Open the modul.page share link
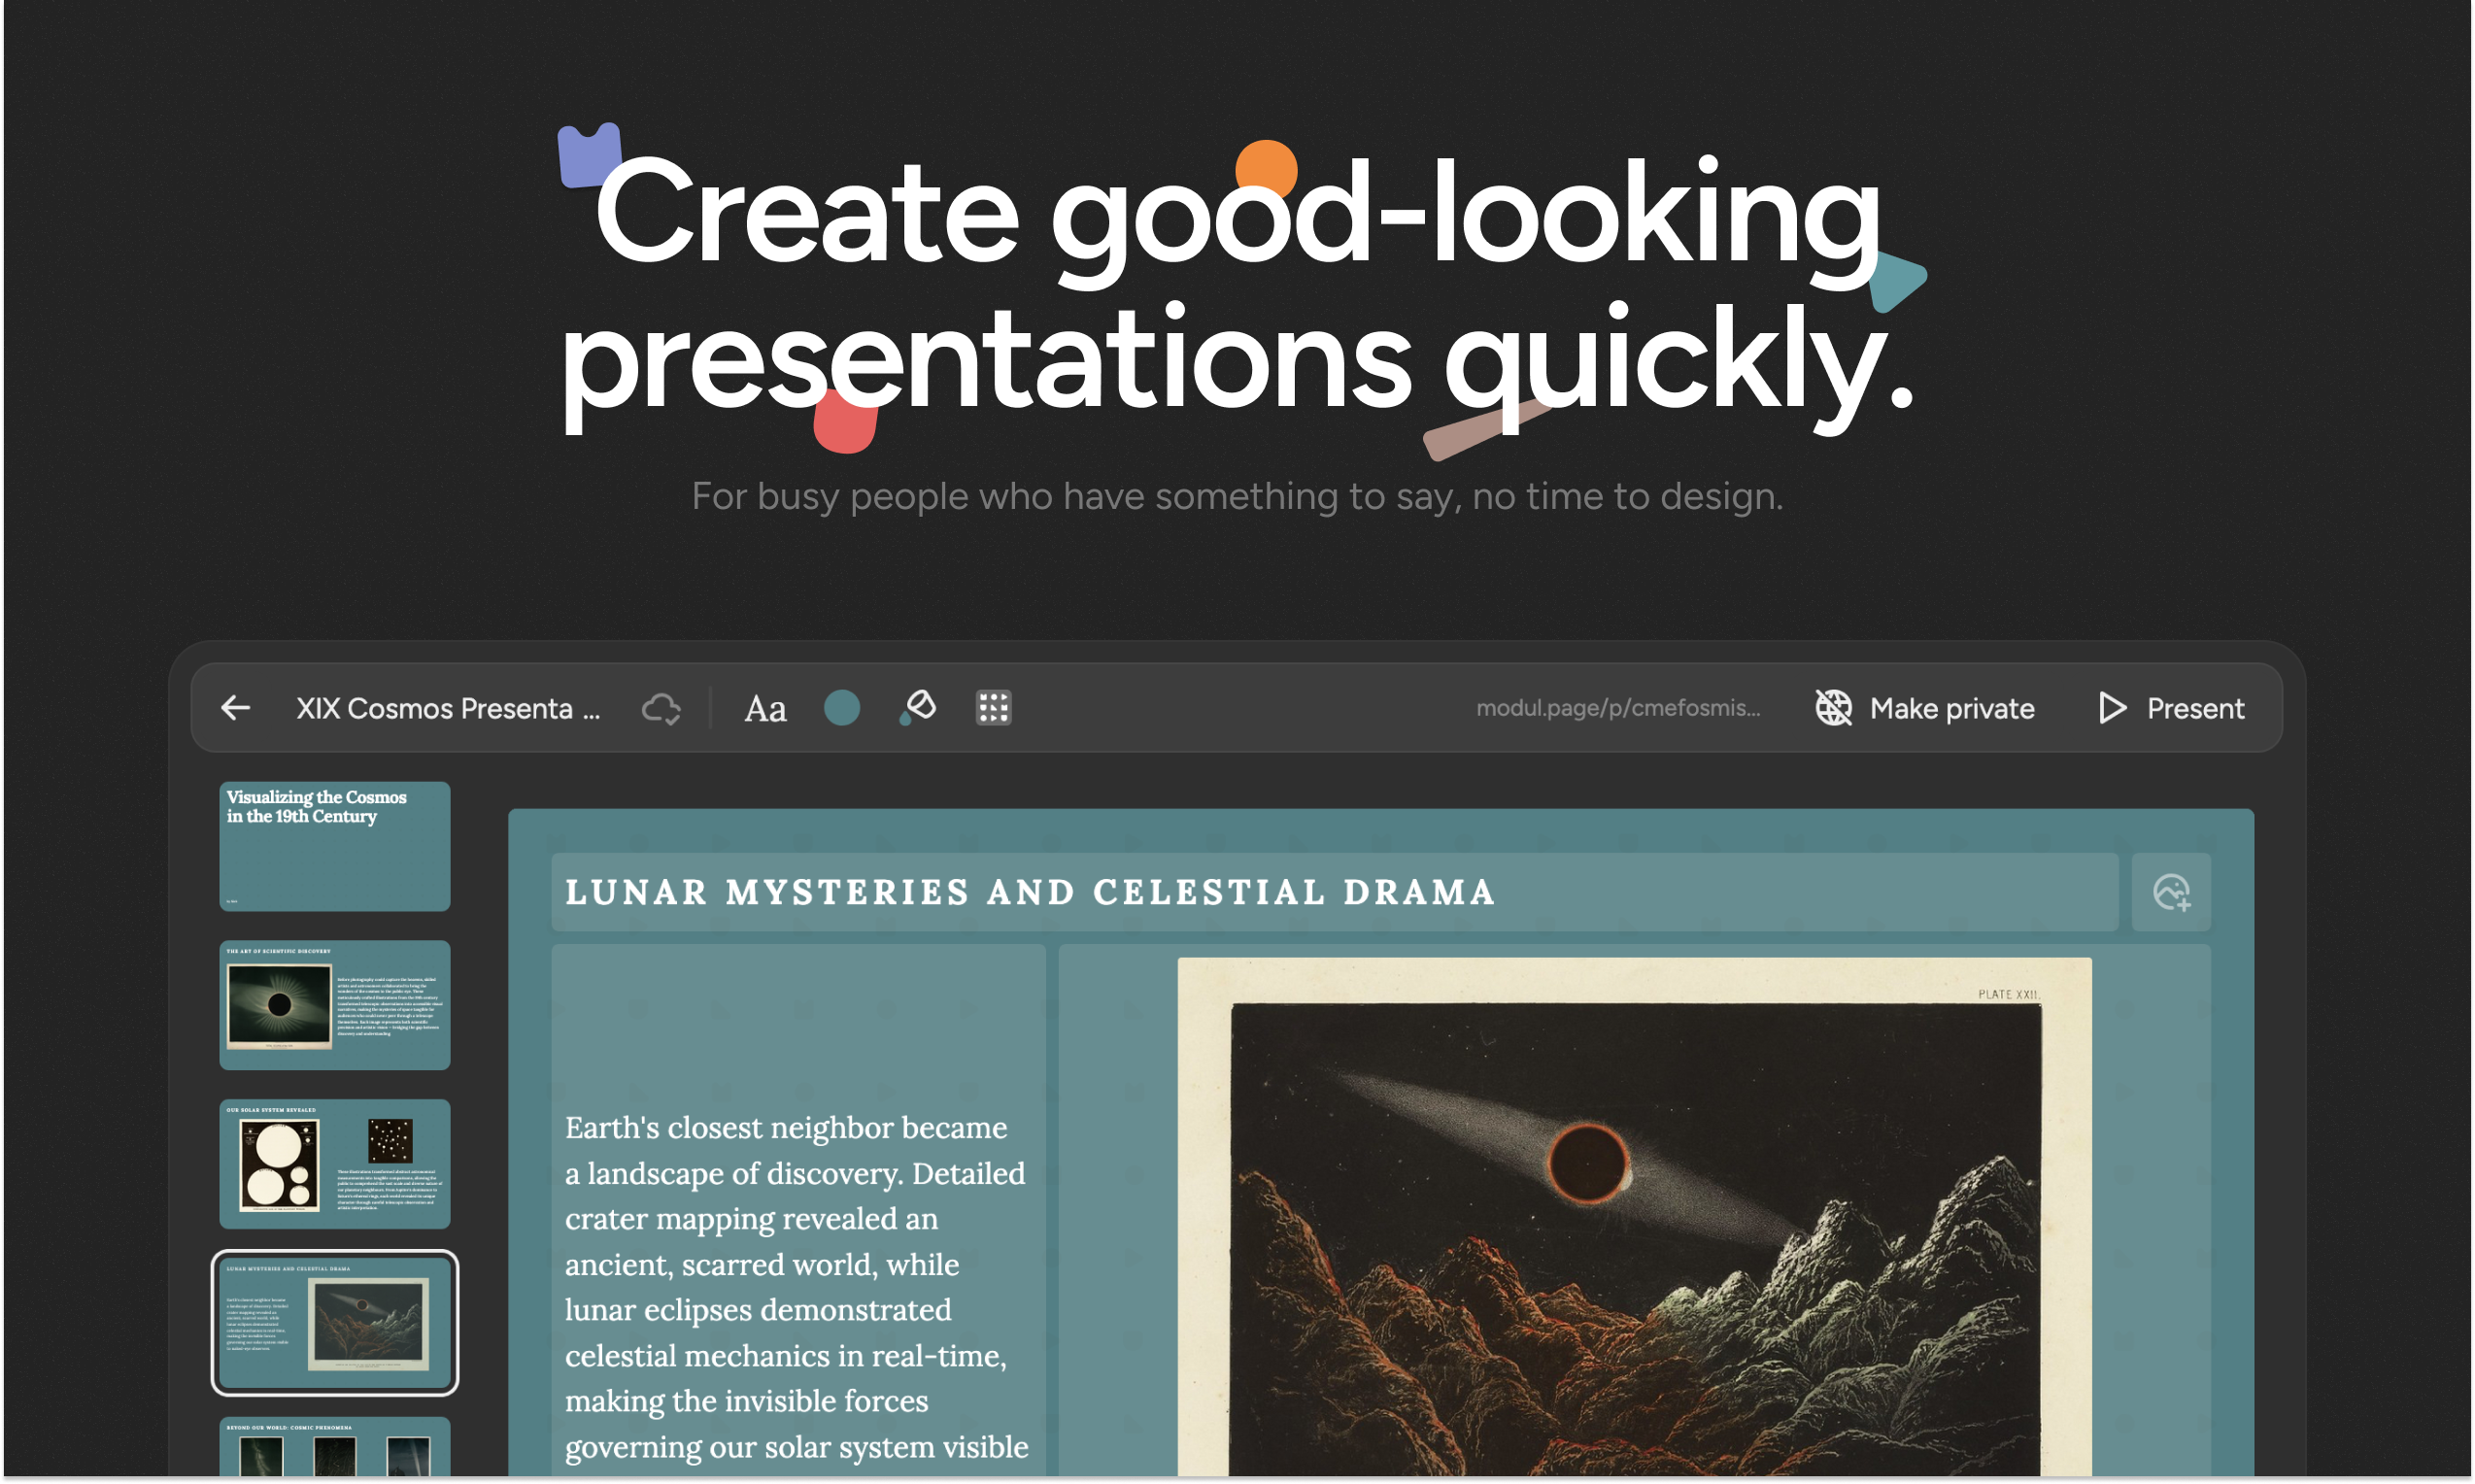The width and height of the screenshot is (2475, 1484). pos(1617,708)
